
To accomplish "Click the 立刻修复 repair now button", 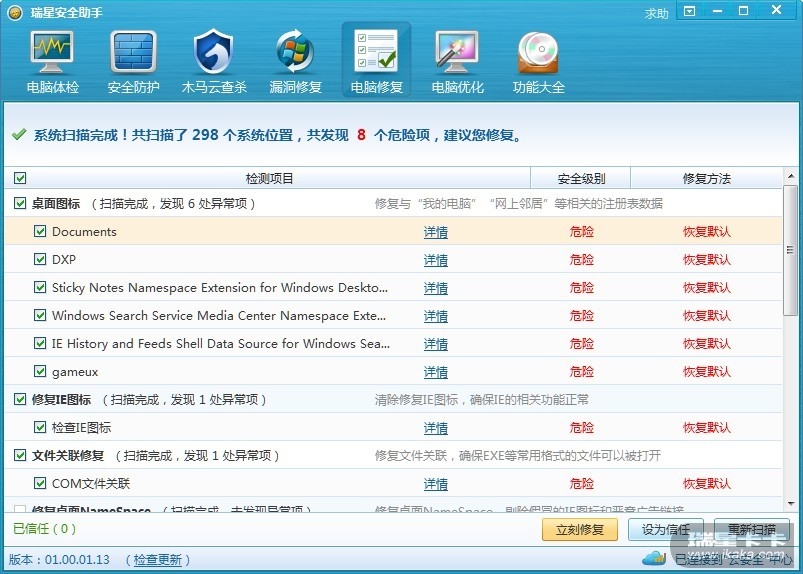I will (580, 529).
